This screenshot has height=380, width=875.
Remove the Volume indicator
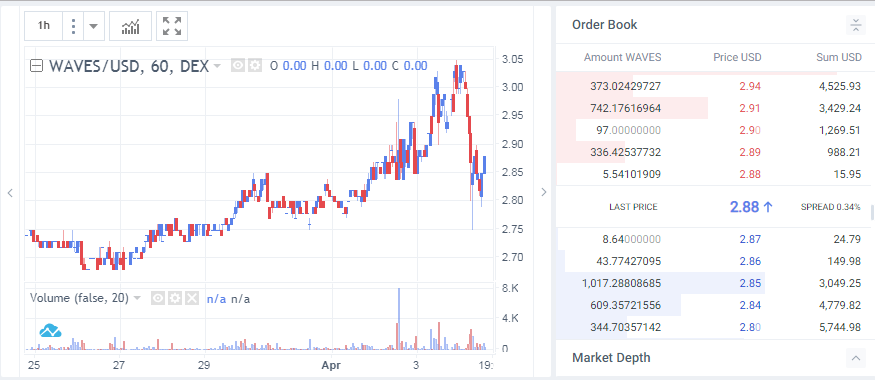pyautogui.click(x=192, y=299)
